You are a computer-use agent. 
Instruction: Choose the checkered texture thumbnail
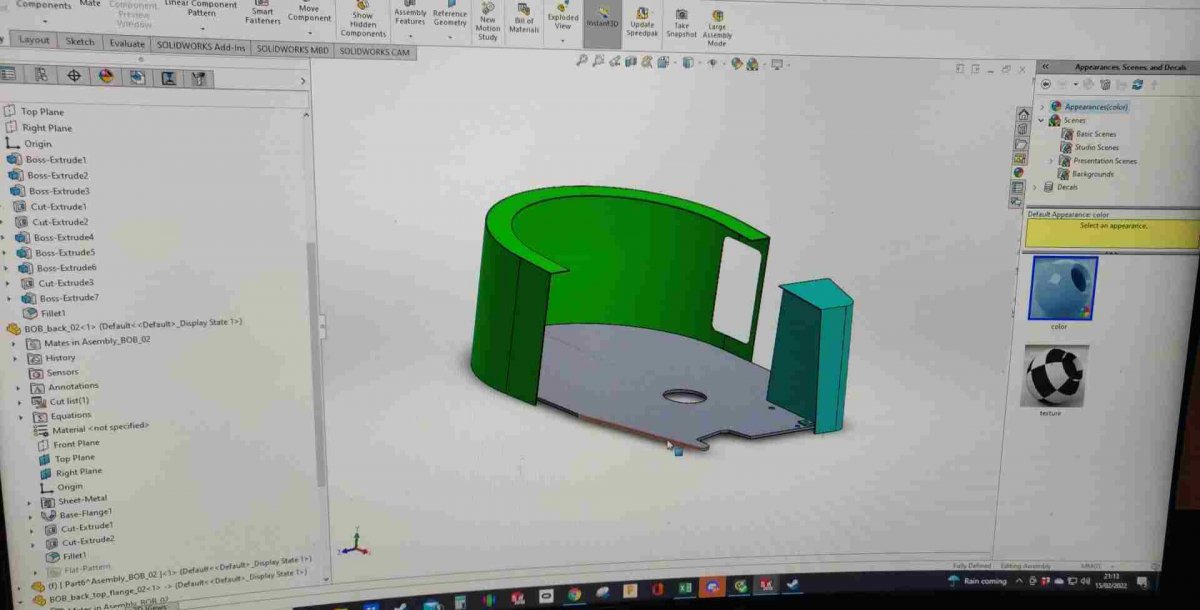coord(1055,376)
